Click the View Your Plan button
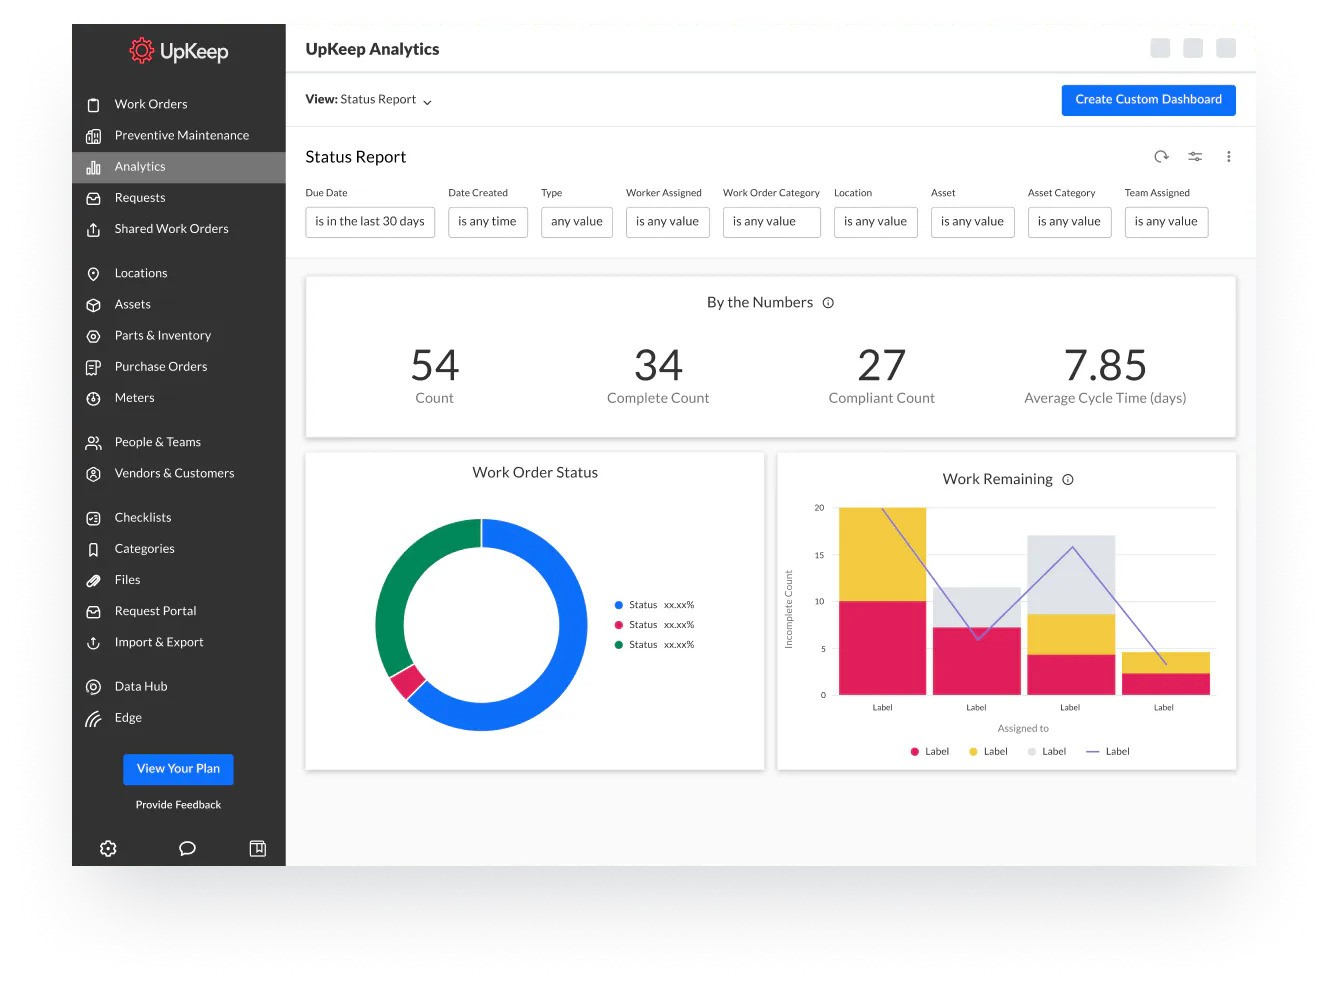 178,769
